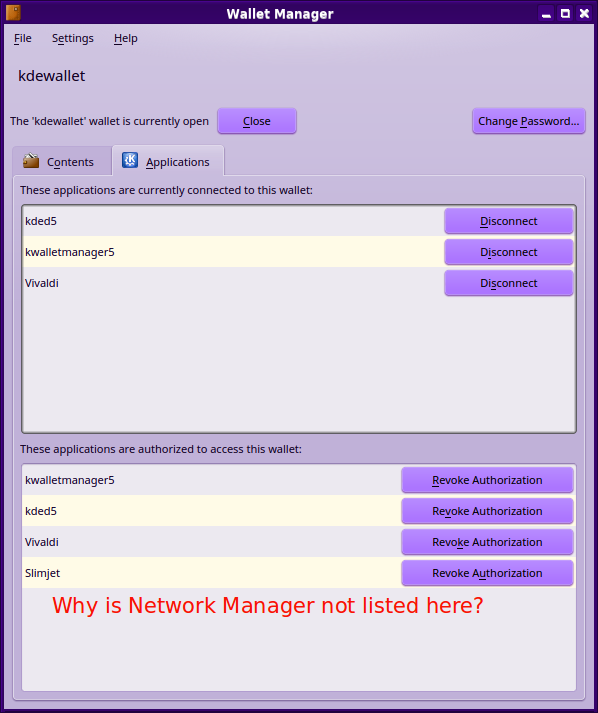Screen dimensions: 598x713
Task: Revoke authorization for kded5
Action: click(x=487, y=511)
